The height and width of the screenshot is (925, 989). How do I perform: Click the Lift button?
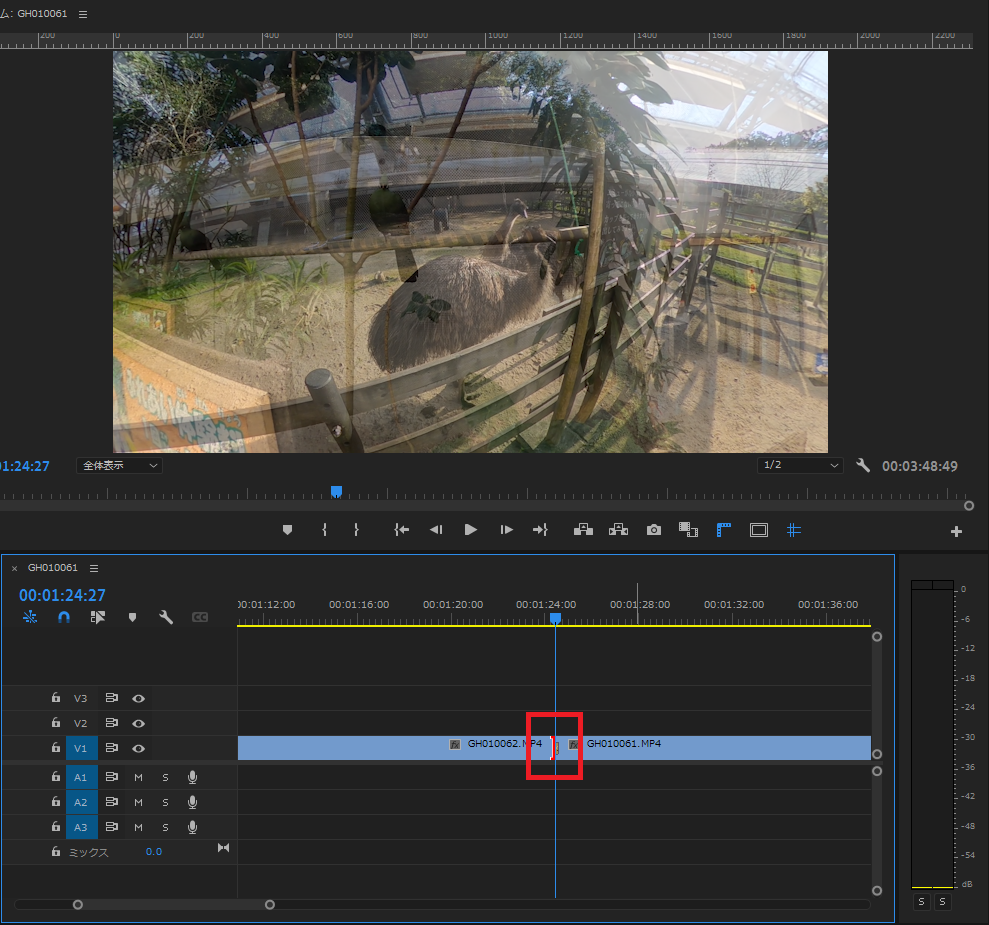[x=583, y=530]
